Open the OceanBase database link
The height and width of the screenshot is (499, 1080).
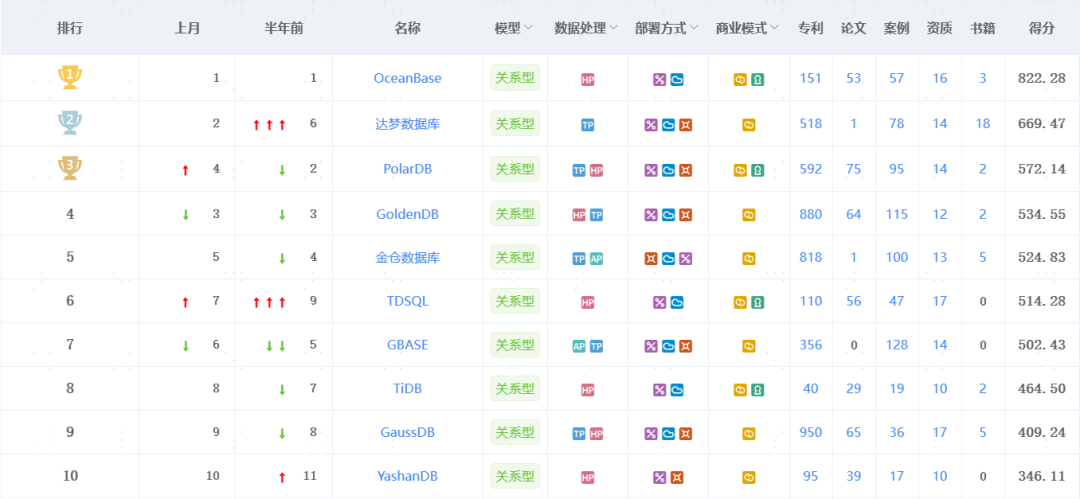coord(408,79)
